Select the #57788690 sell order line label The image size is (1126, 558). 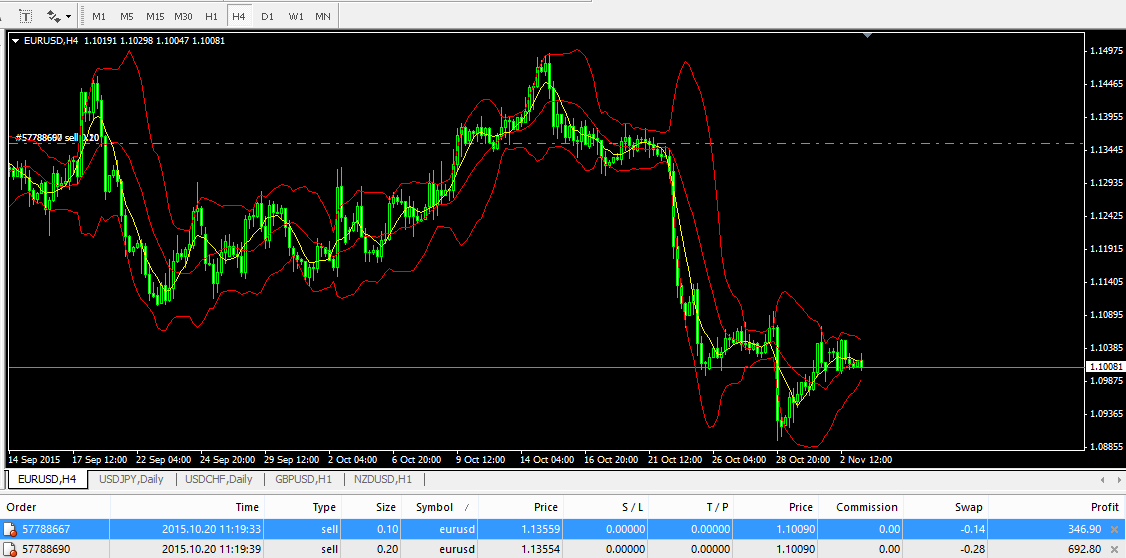(x=57, y=136)
